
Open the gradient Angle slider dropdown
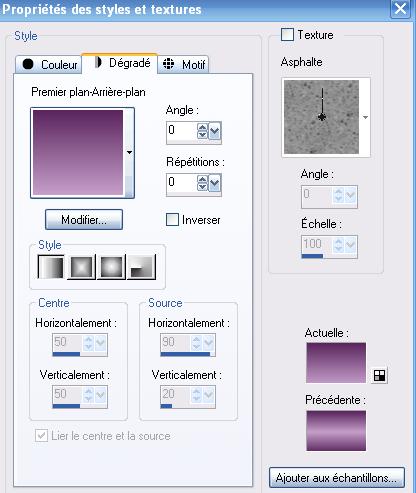(x=215, y=132)
